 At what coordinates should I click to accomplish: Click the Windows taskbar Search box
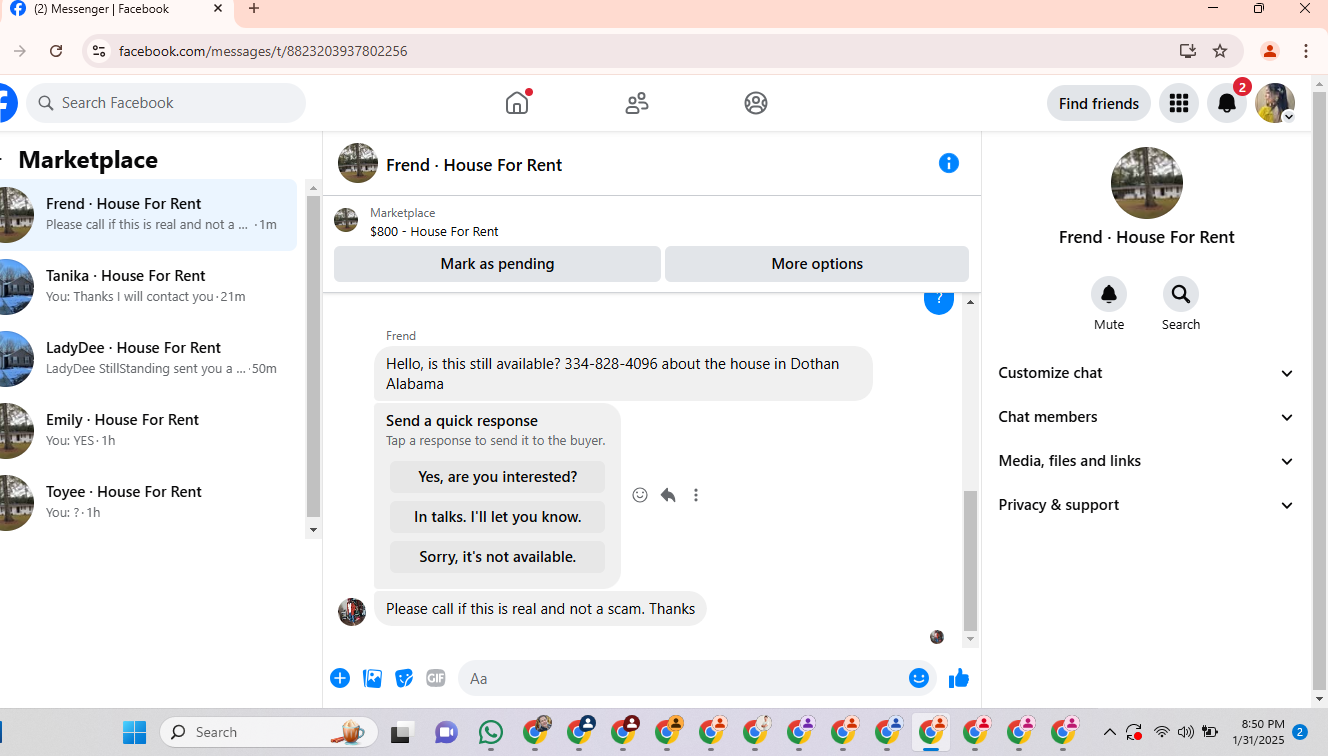click(269, 732)
